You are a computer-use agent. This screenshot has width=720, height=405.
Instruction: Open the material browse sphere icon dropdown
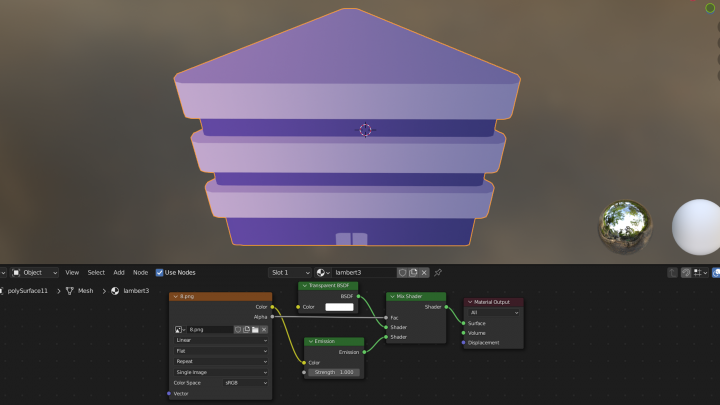[323, 273]
